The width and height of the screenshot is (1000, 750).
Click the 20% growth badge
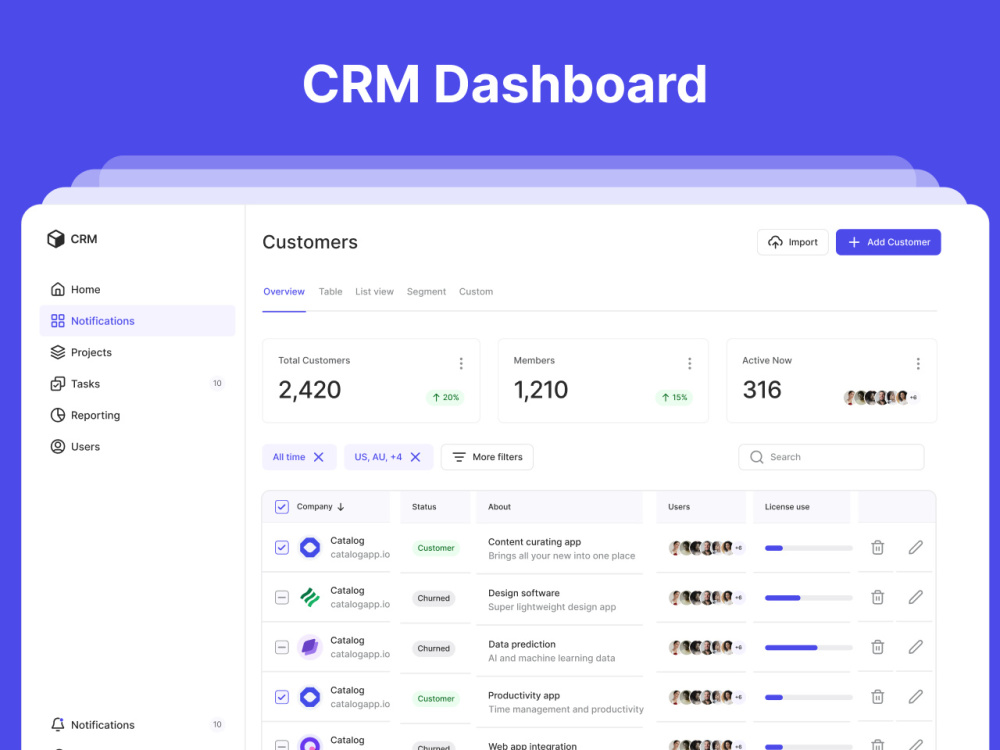445,397
